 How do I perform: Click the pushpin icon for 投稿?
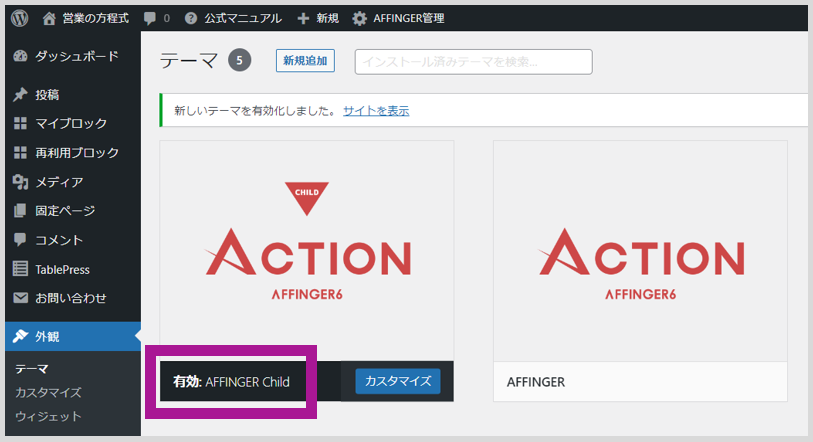point(20,94)
